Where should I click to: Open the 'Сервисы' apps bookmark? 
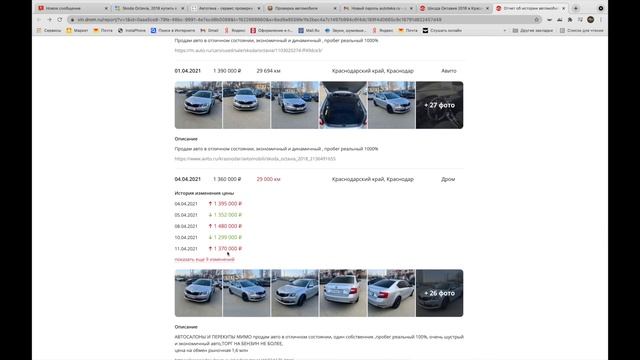(49, 30)
